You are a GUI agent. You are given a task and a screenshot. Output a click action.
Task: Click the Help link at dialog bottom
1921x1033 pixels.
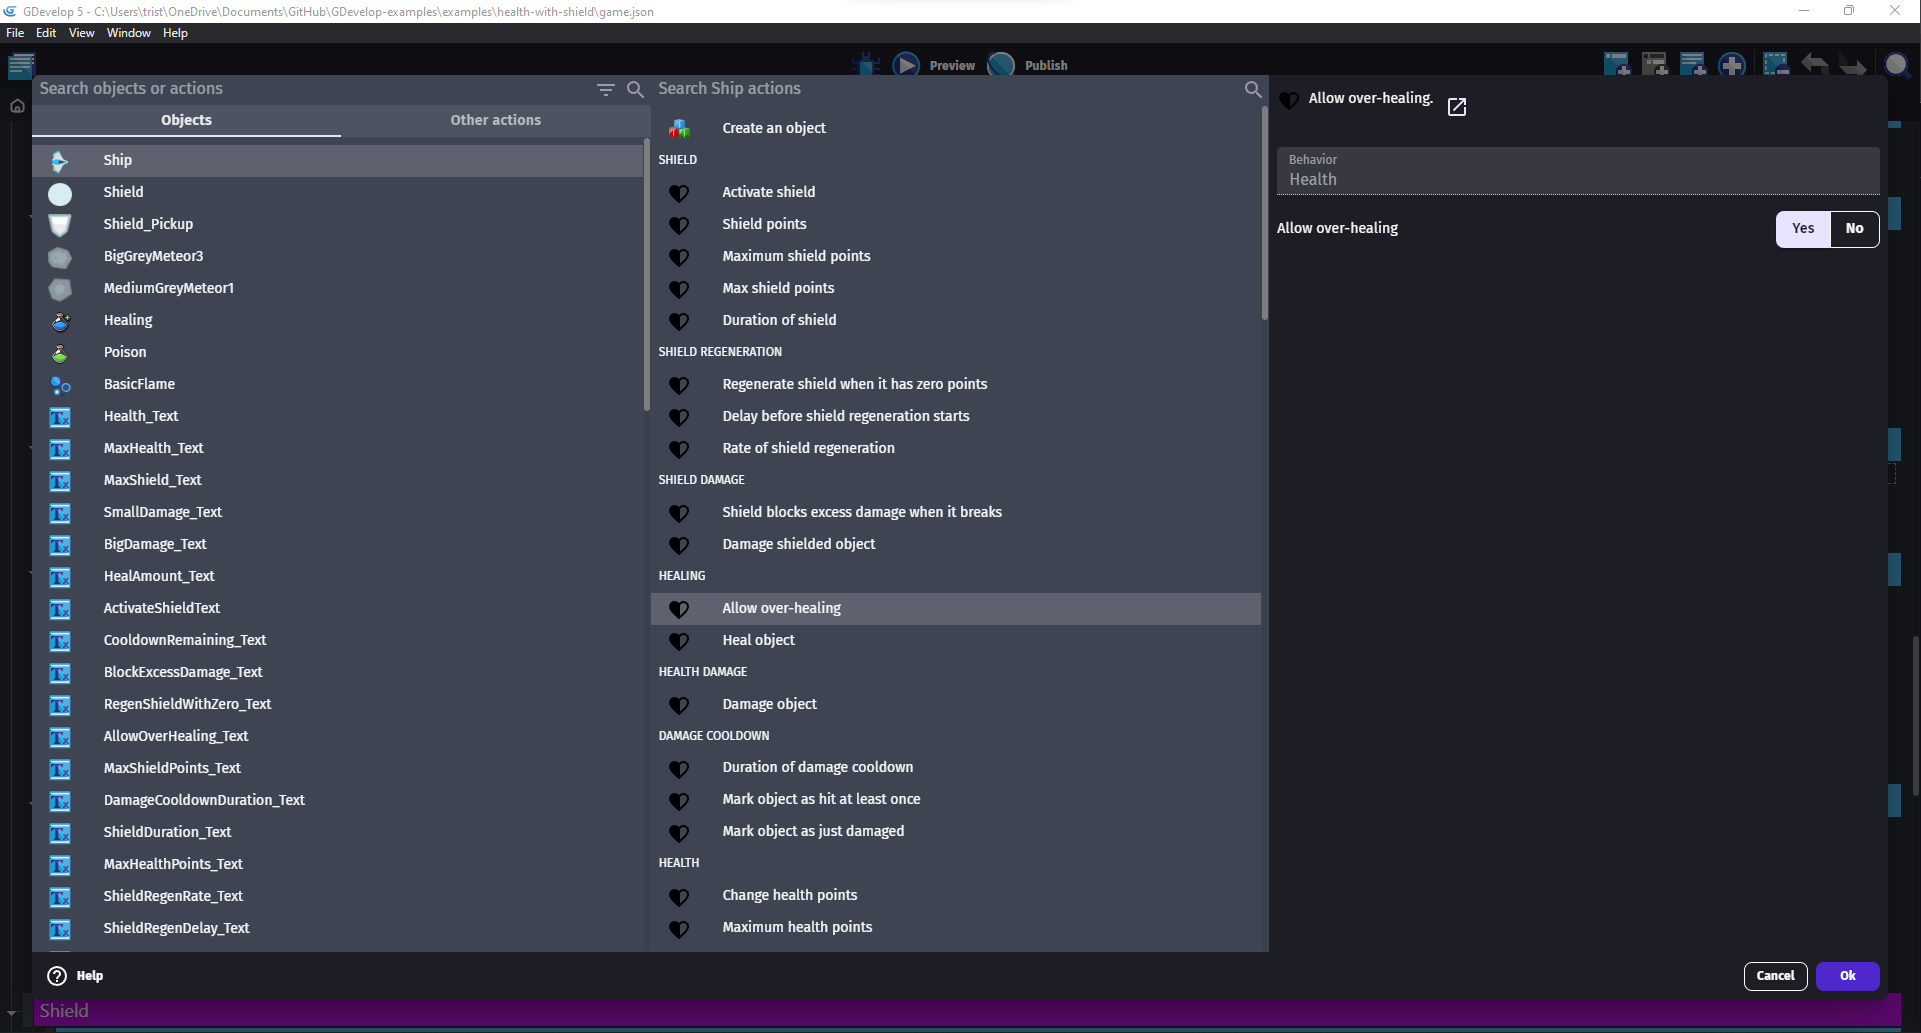click(x=89, y=976)
